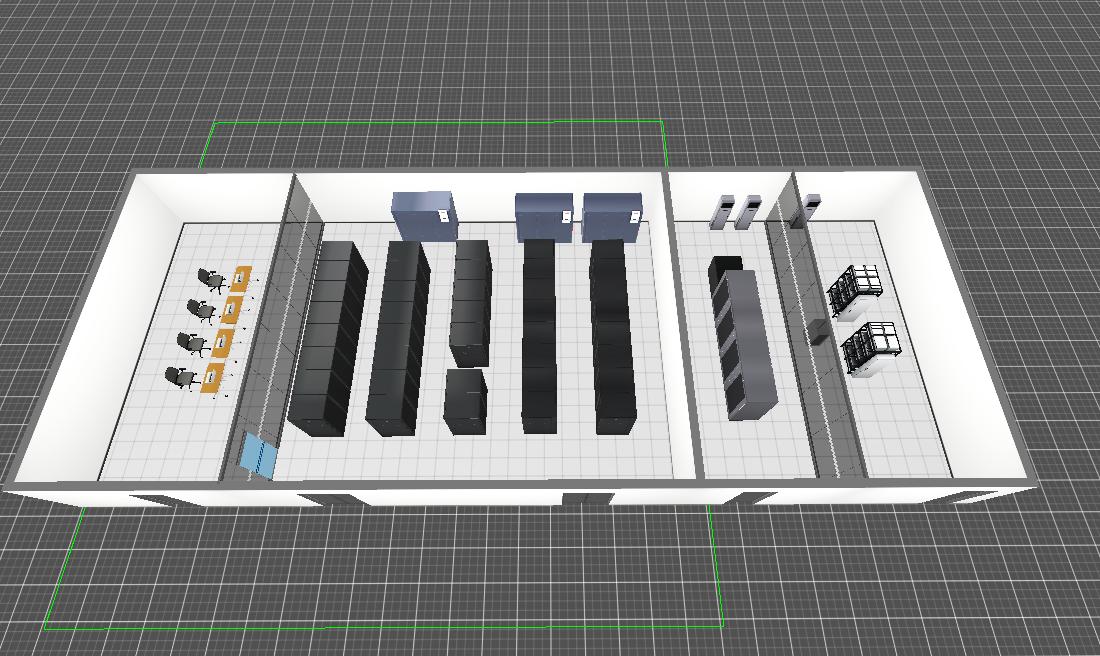1100x656 pixels.
Task: Select the leftmost blue-gray cabinet on back wall
Action: coord(424,217)
